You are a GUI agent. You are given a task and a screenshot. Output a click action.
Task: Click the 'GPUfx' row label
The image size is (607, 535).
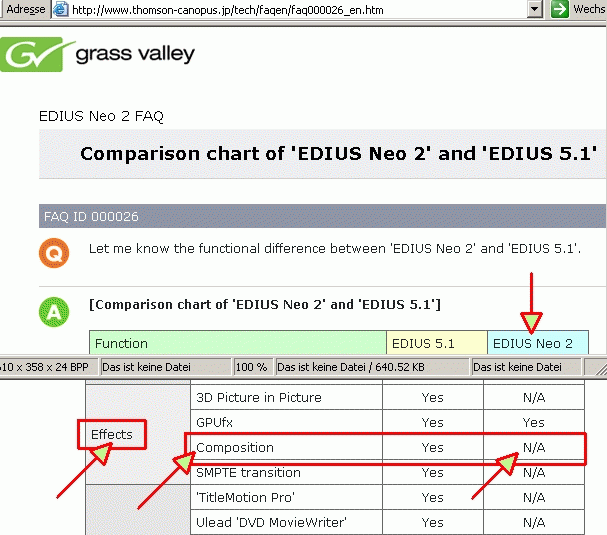point(214,422)
